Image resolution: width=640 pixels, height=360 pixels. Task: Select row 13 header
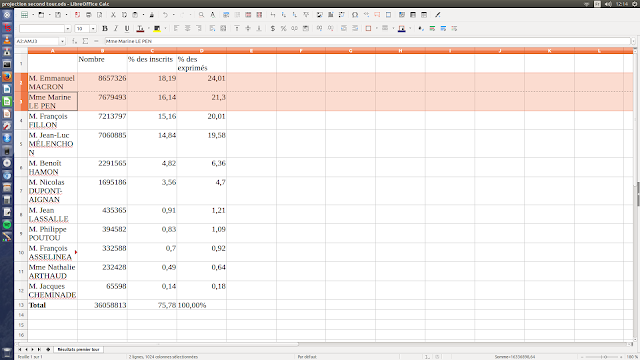pyautogui.click(x=21, y=305)
